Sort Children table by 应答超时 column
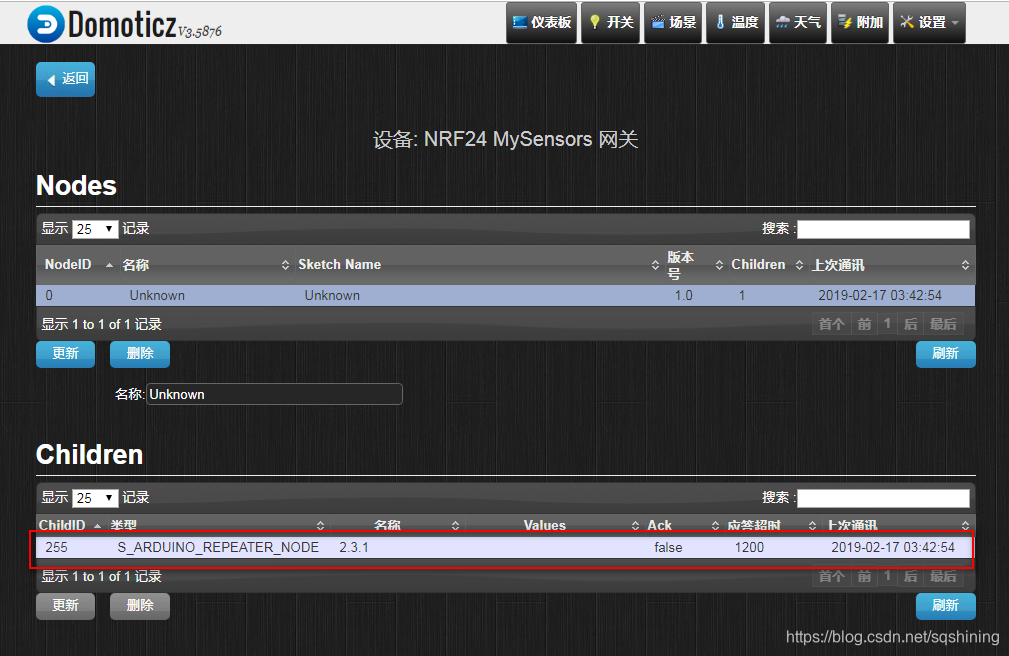The width and height of the screenshot is (1009, 656). click(x=772, y=525)
